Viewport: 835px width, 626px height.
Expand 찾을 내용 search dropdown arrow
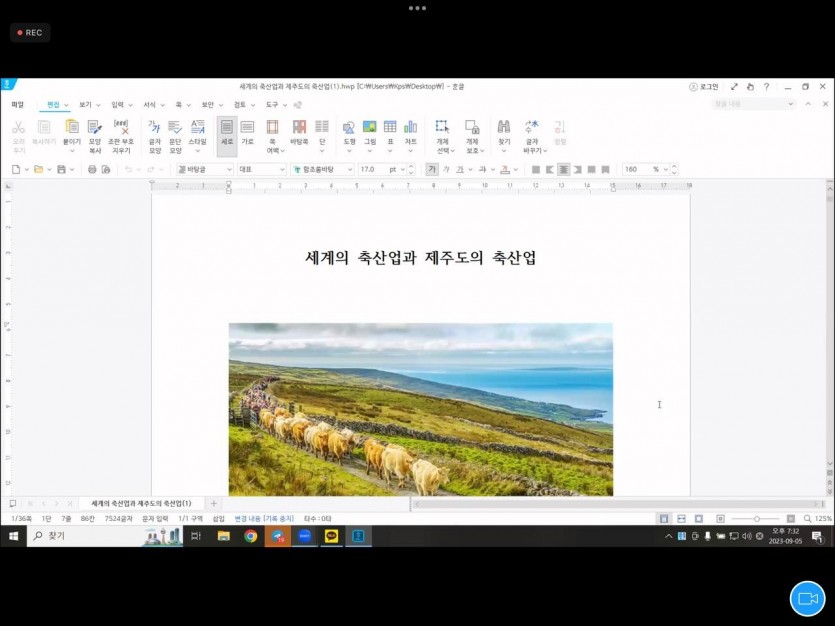tap(791, 104)
